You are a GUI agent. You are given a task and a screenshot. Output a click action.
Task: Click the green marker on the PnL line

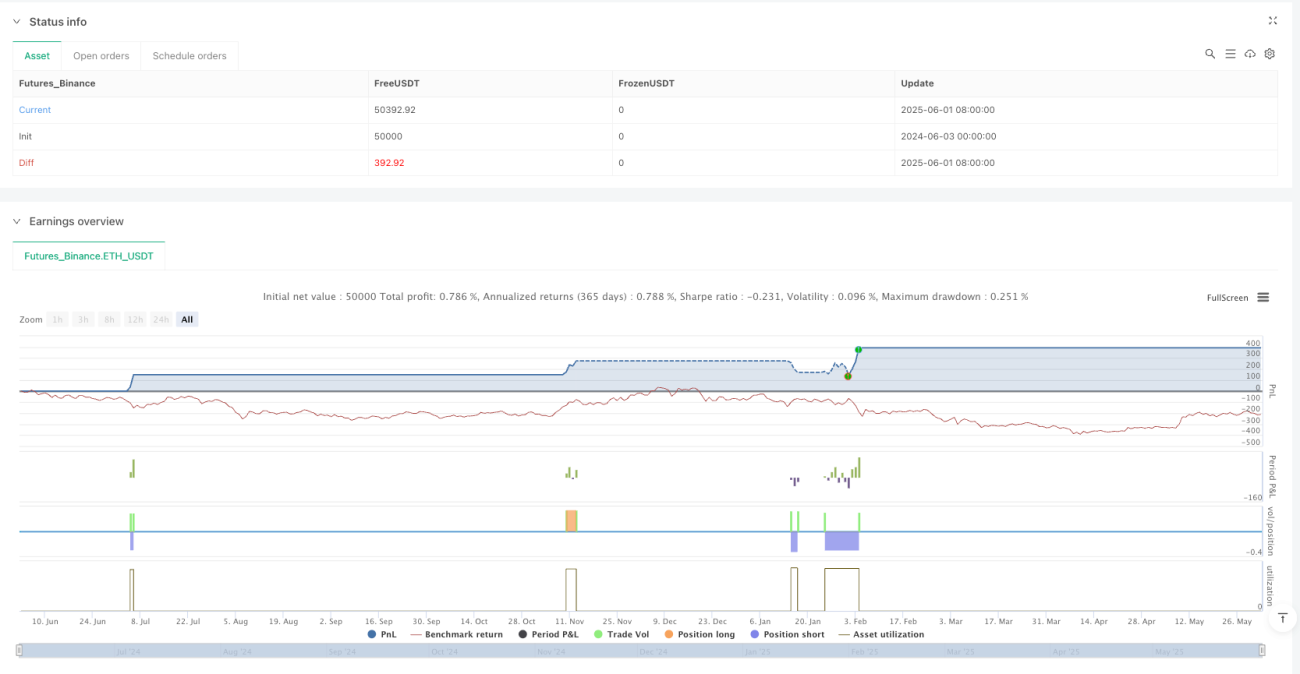[858, 349]
